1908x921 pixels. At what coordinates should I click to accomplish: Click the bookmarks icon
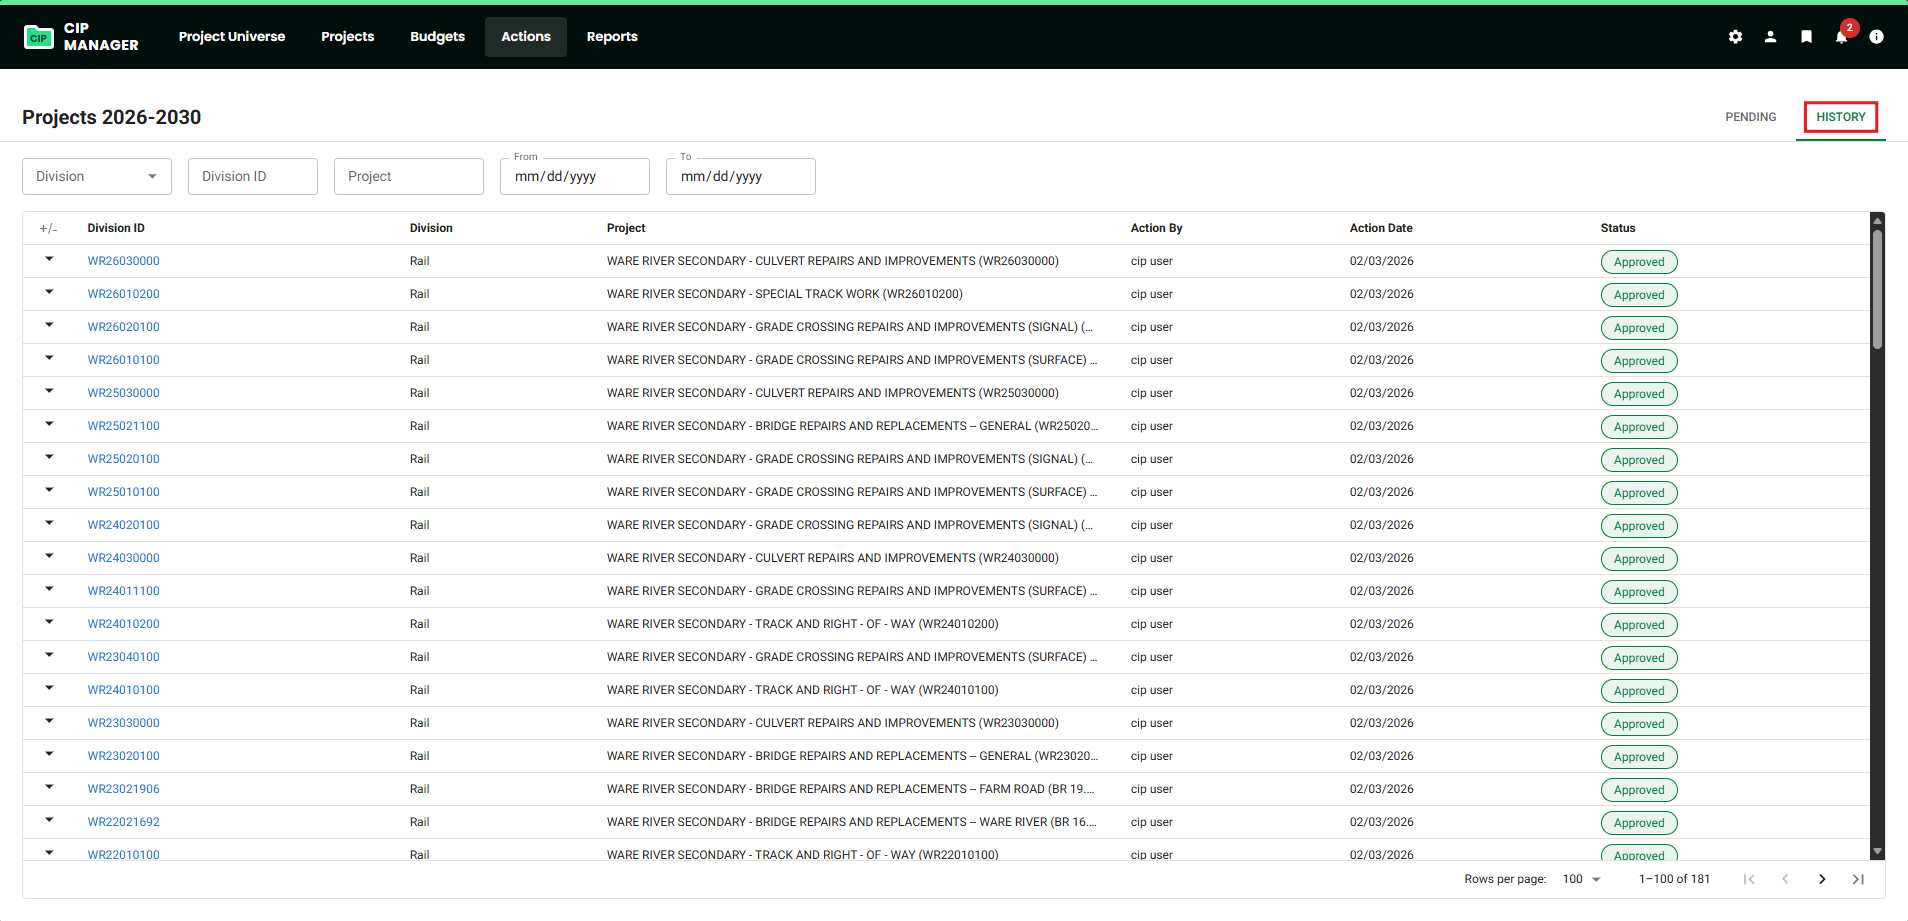1805,36
